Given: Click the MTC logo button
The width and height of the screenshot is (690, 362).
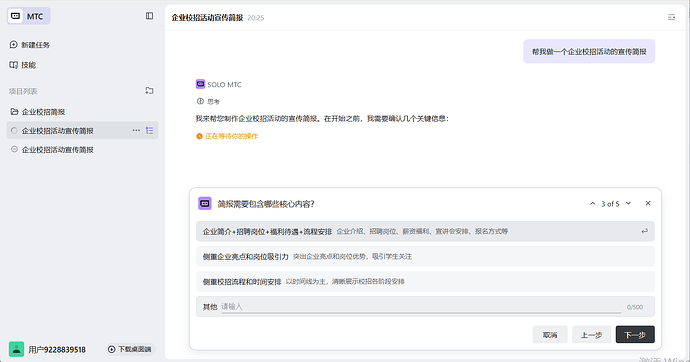Looking at the screenshot, I should coord(29,16).
